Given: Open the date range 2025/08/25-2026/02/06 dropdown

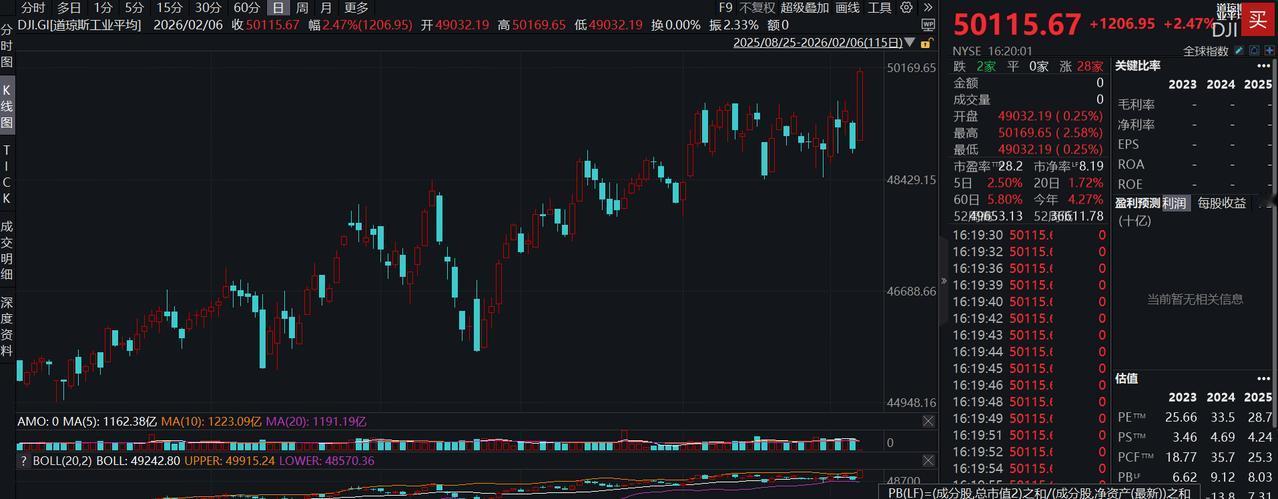Looking at the screenshot, I should pyautogui.click(x=825, y=42).
